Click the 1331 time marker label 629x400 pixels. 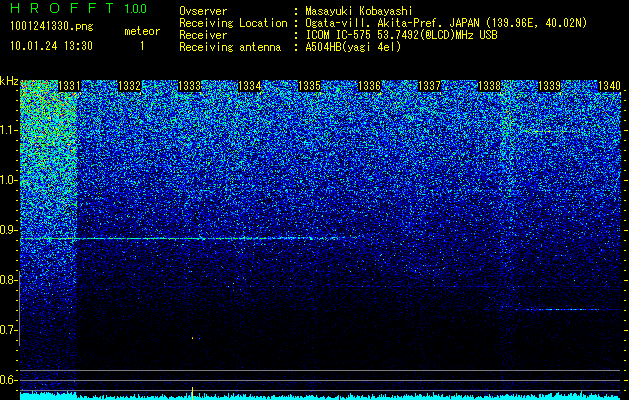pos(69,86)
